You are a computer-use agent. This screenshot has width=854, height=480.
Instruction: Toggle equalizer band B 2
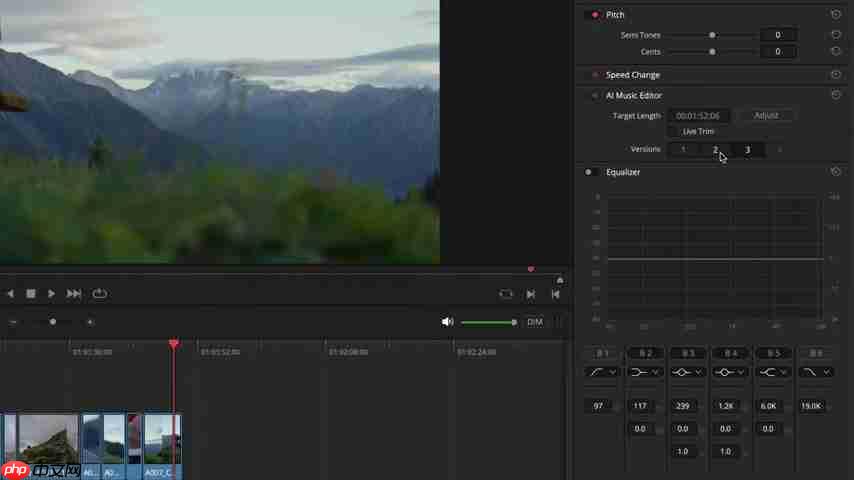tap(645, 353)
